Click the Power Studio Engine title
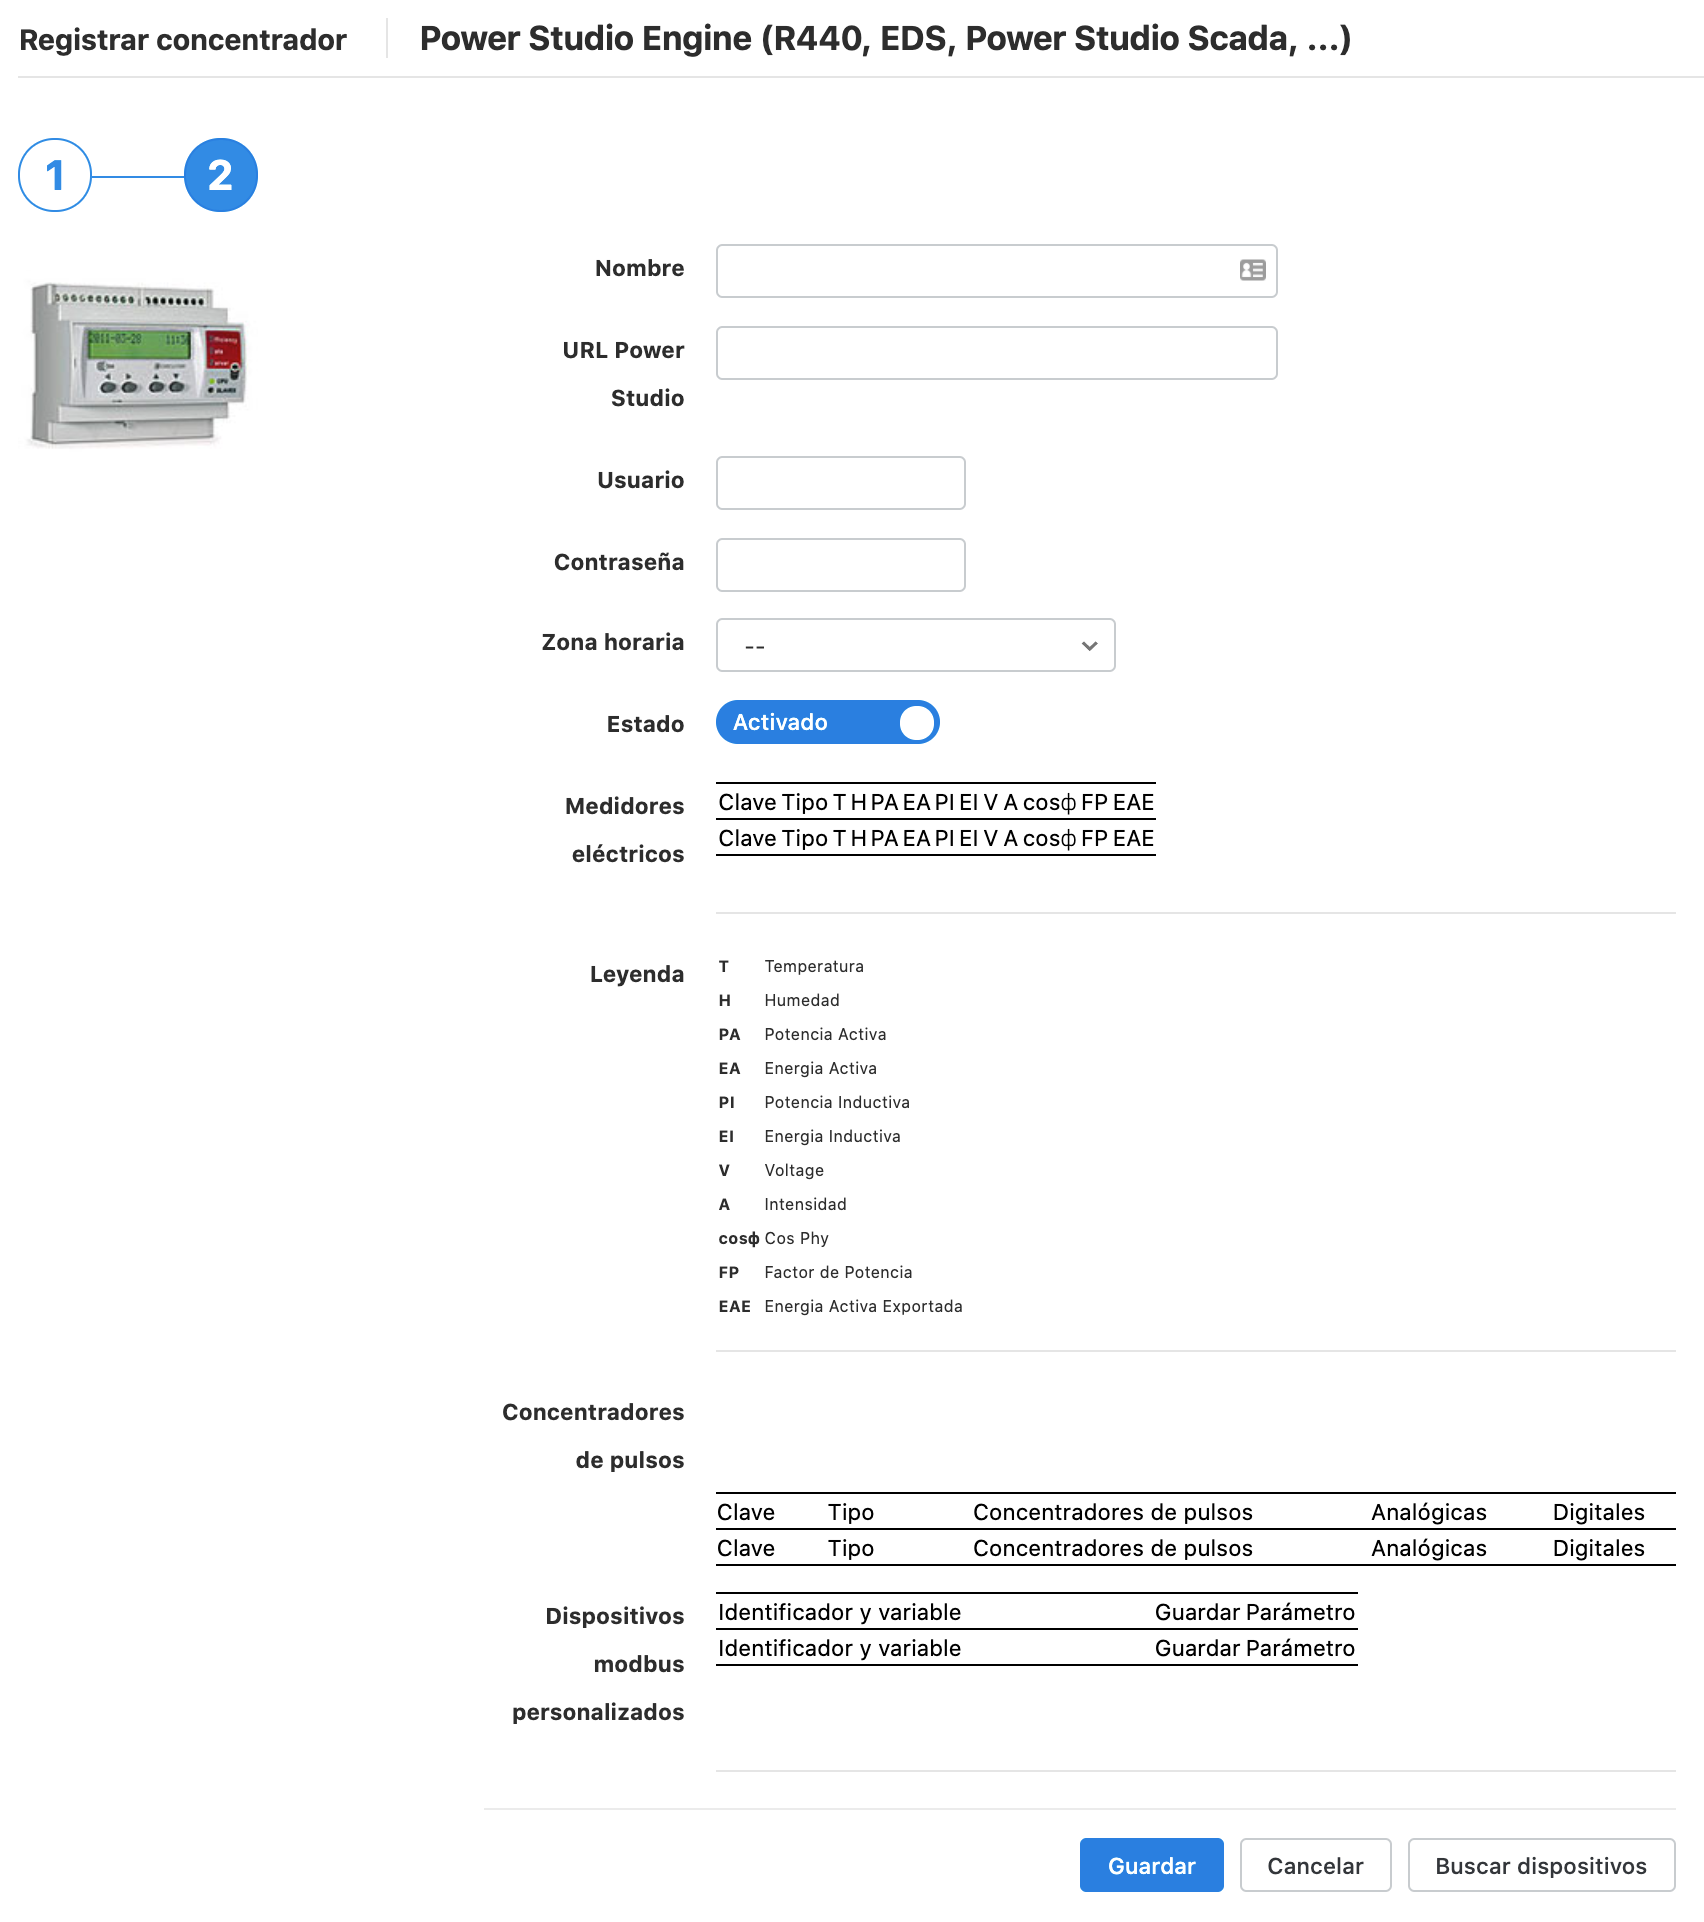Viewport: 1704px width, 1922px height. point(885,39)
